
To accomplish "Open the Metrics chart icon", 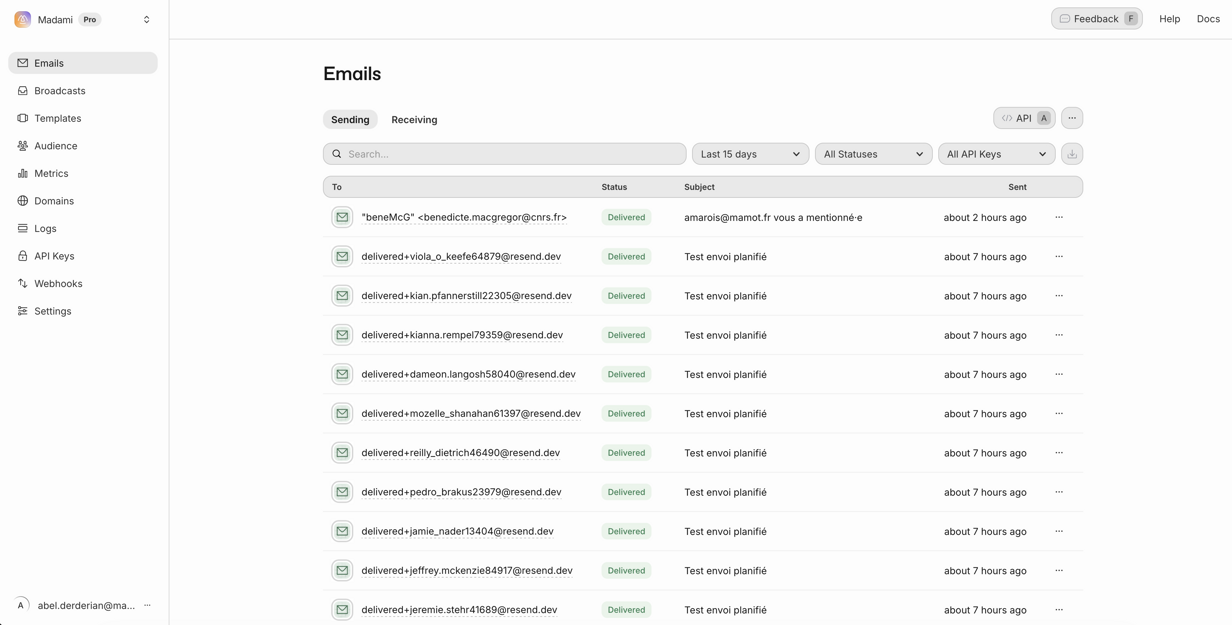I will [x=23, y=173].
